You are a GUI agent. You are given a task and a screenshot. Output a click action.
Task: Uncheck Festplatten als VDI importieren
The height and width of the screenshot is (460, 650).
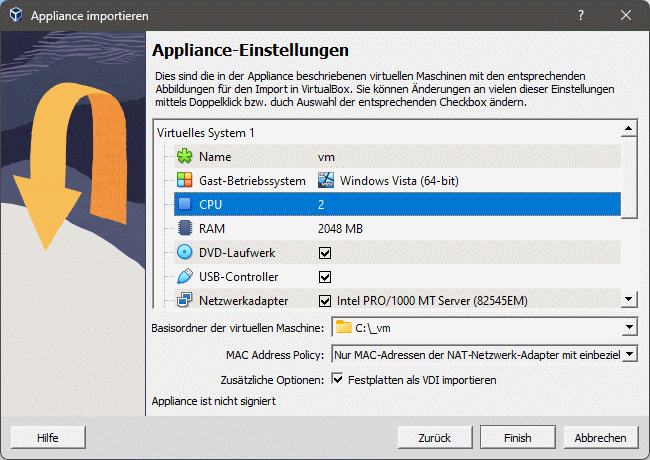(x=337, y=379)
